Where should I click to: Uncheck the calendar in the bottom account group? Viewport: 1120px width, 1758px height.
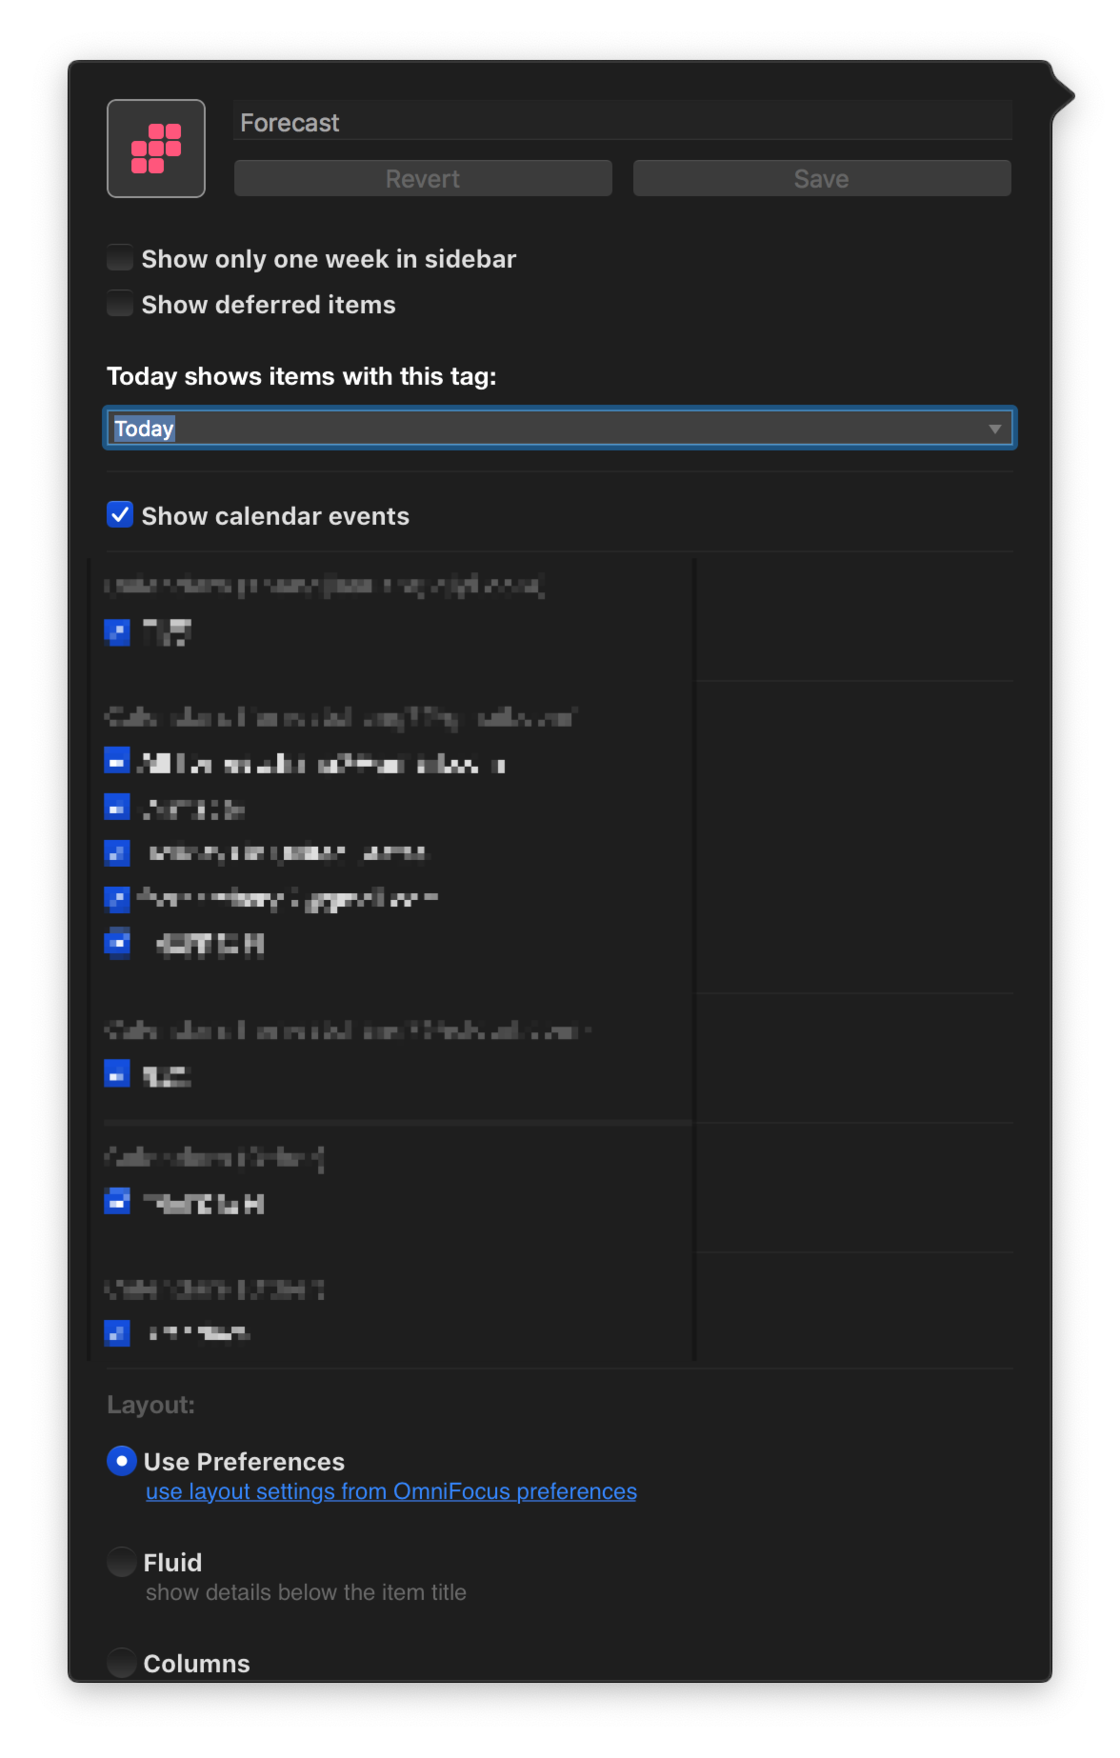117,1333
